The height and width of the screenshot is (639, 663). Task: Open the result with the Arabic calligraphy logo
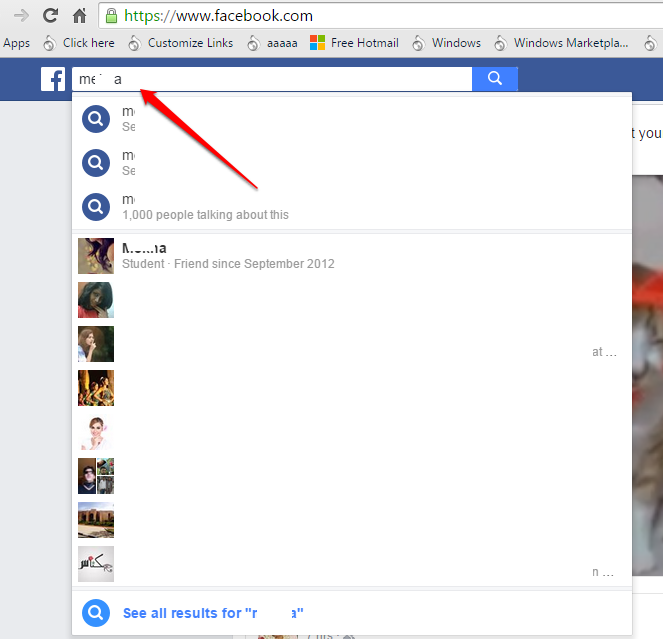pos(352,564)
